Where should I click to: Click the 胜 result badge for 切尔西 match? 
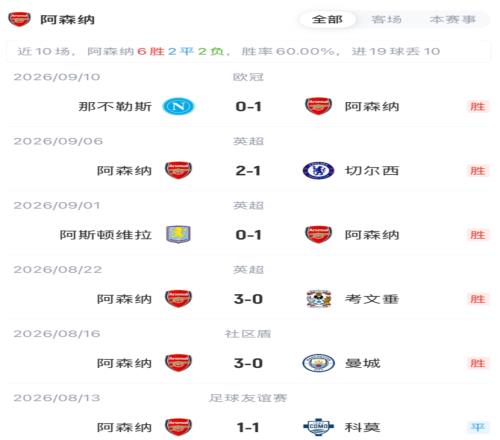pyautogui.click(x=478, y=171)
